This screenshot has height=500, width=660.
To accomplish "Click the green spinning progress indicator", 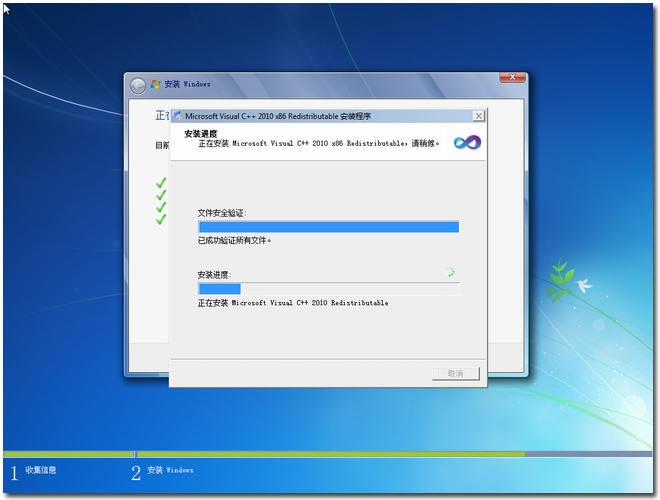I will pos(450,272).
